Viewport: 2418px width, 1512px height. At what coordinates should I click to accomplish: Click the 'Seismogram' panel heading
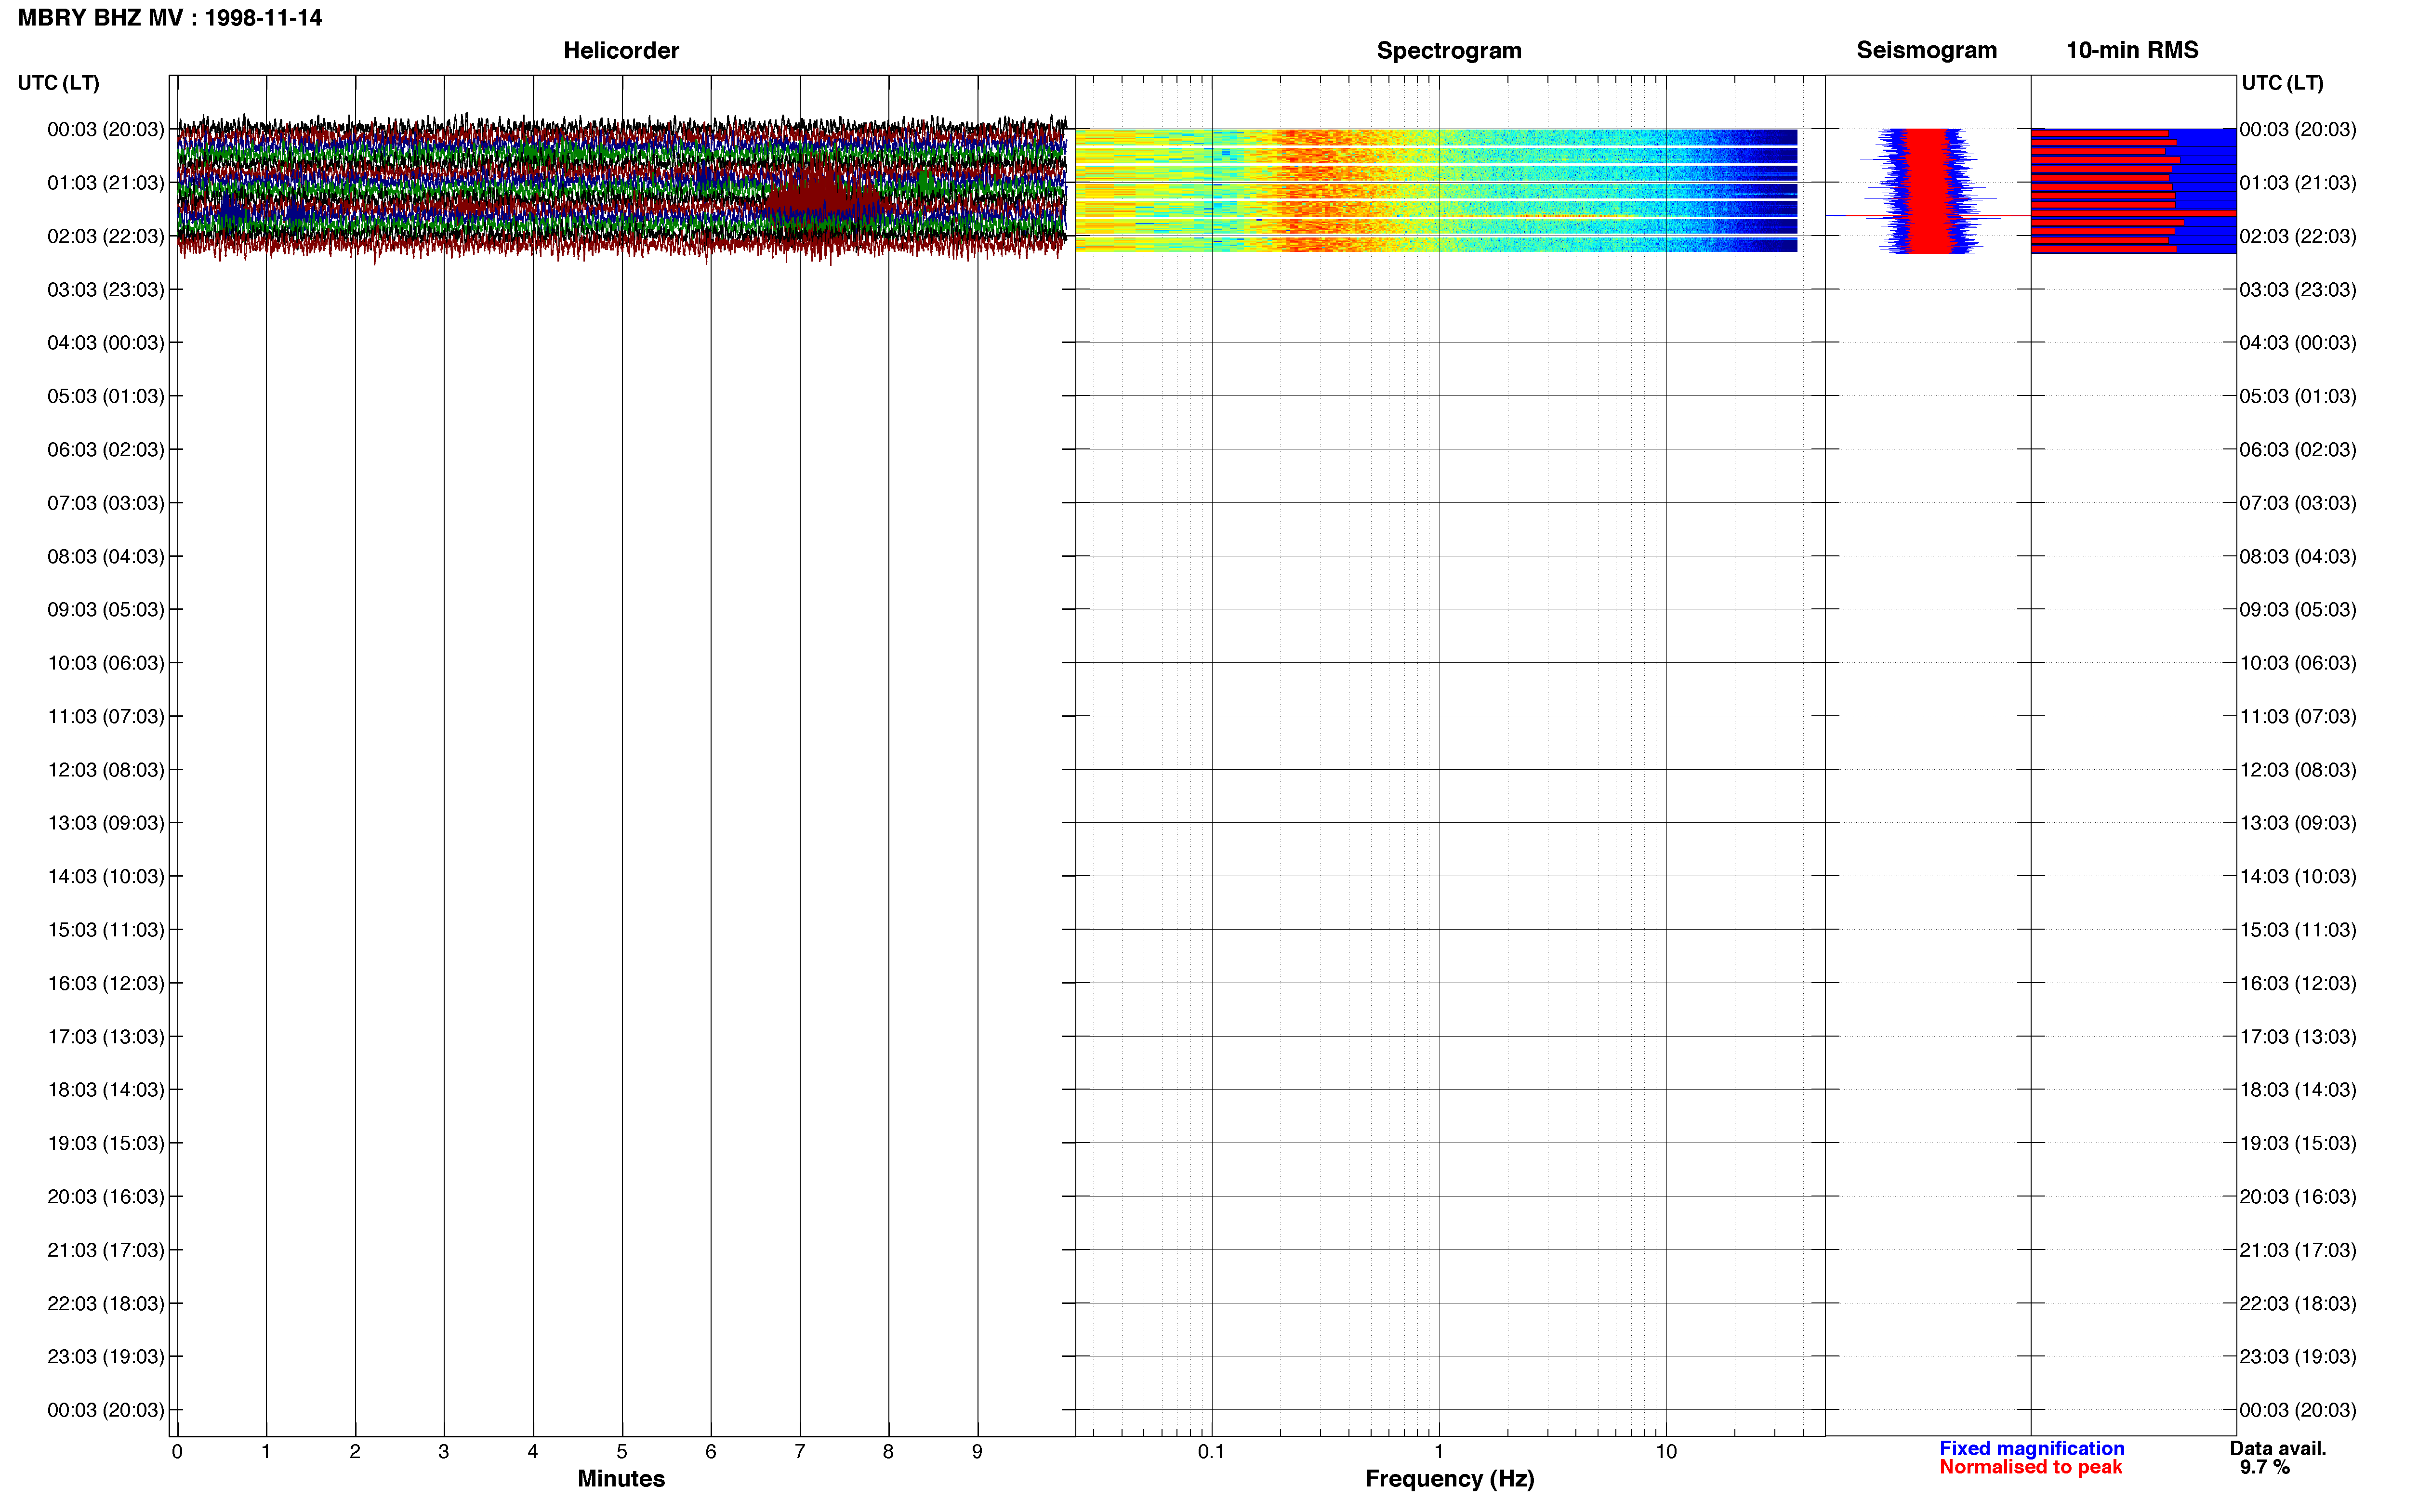(1926, 51)
